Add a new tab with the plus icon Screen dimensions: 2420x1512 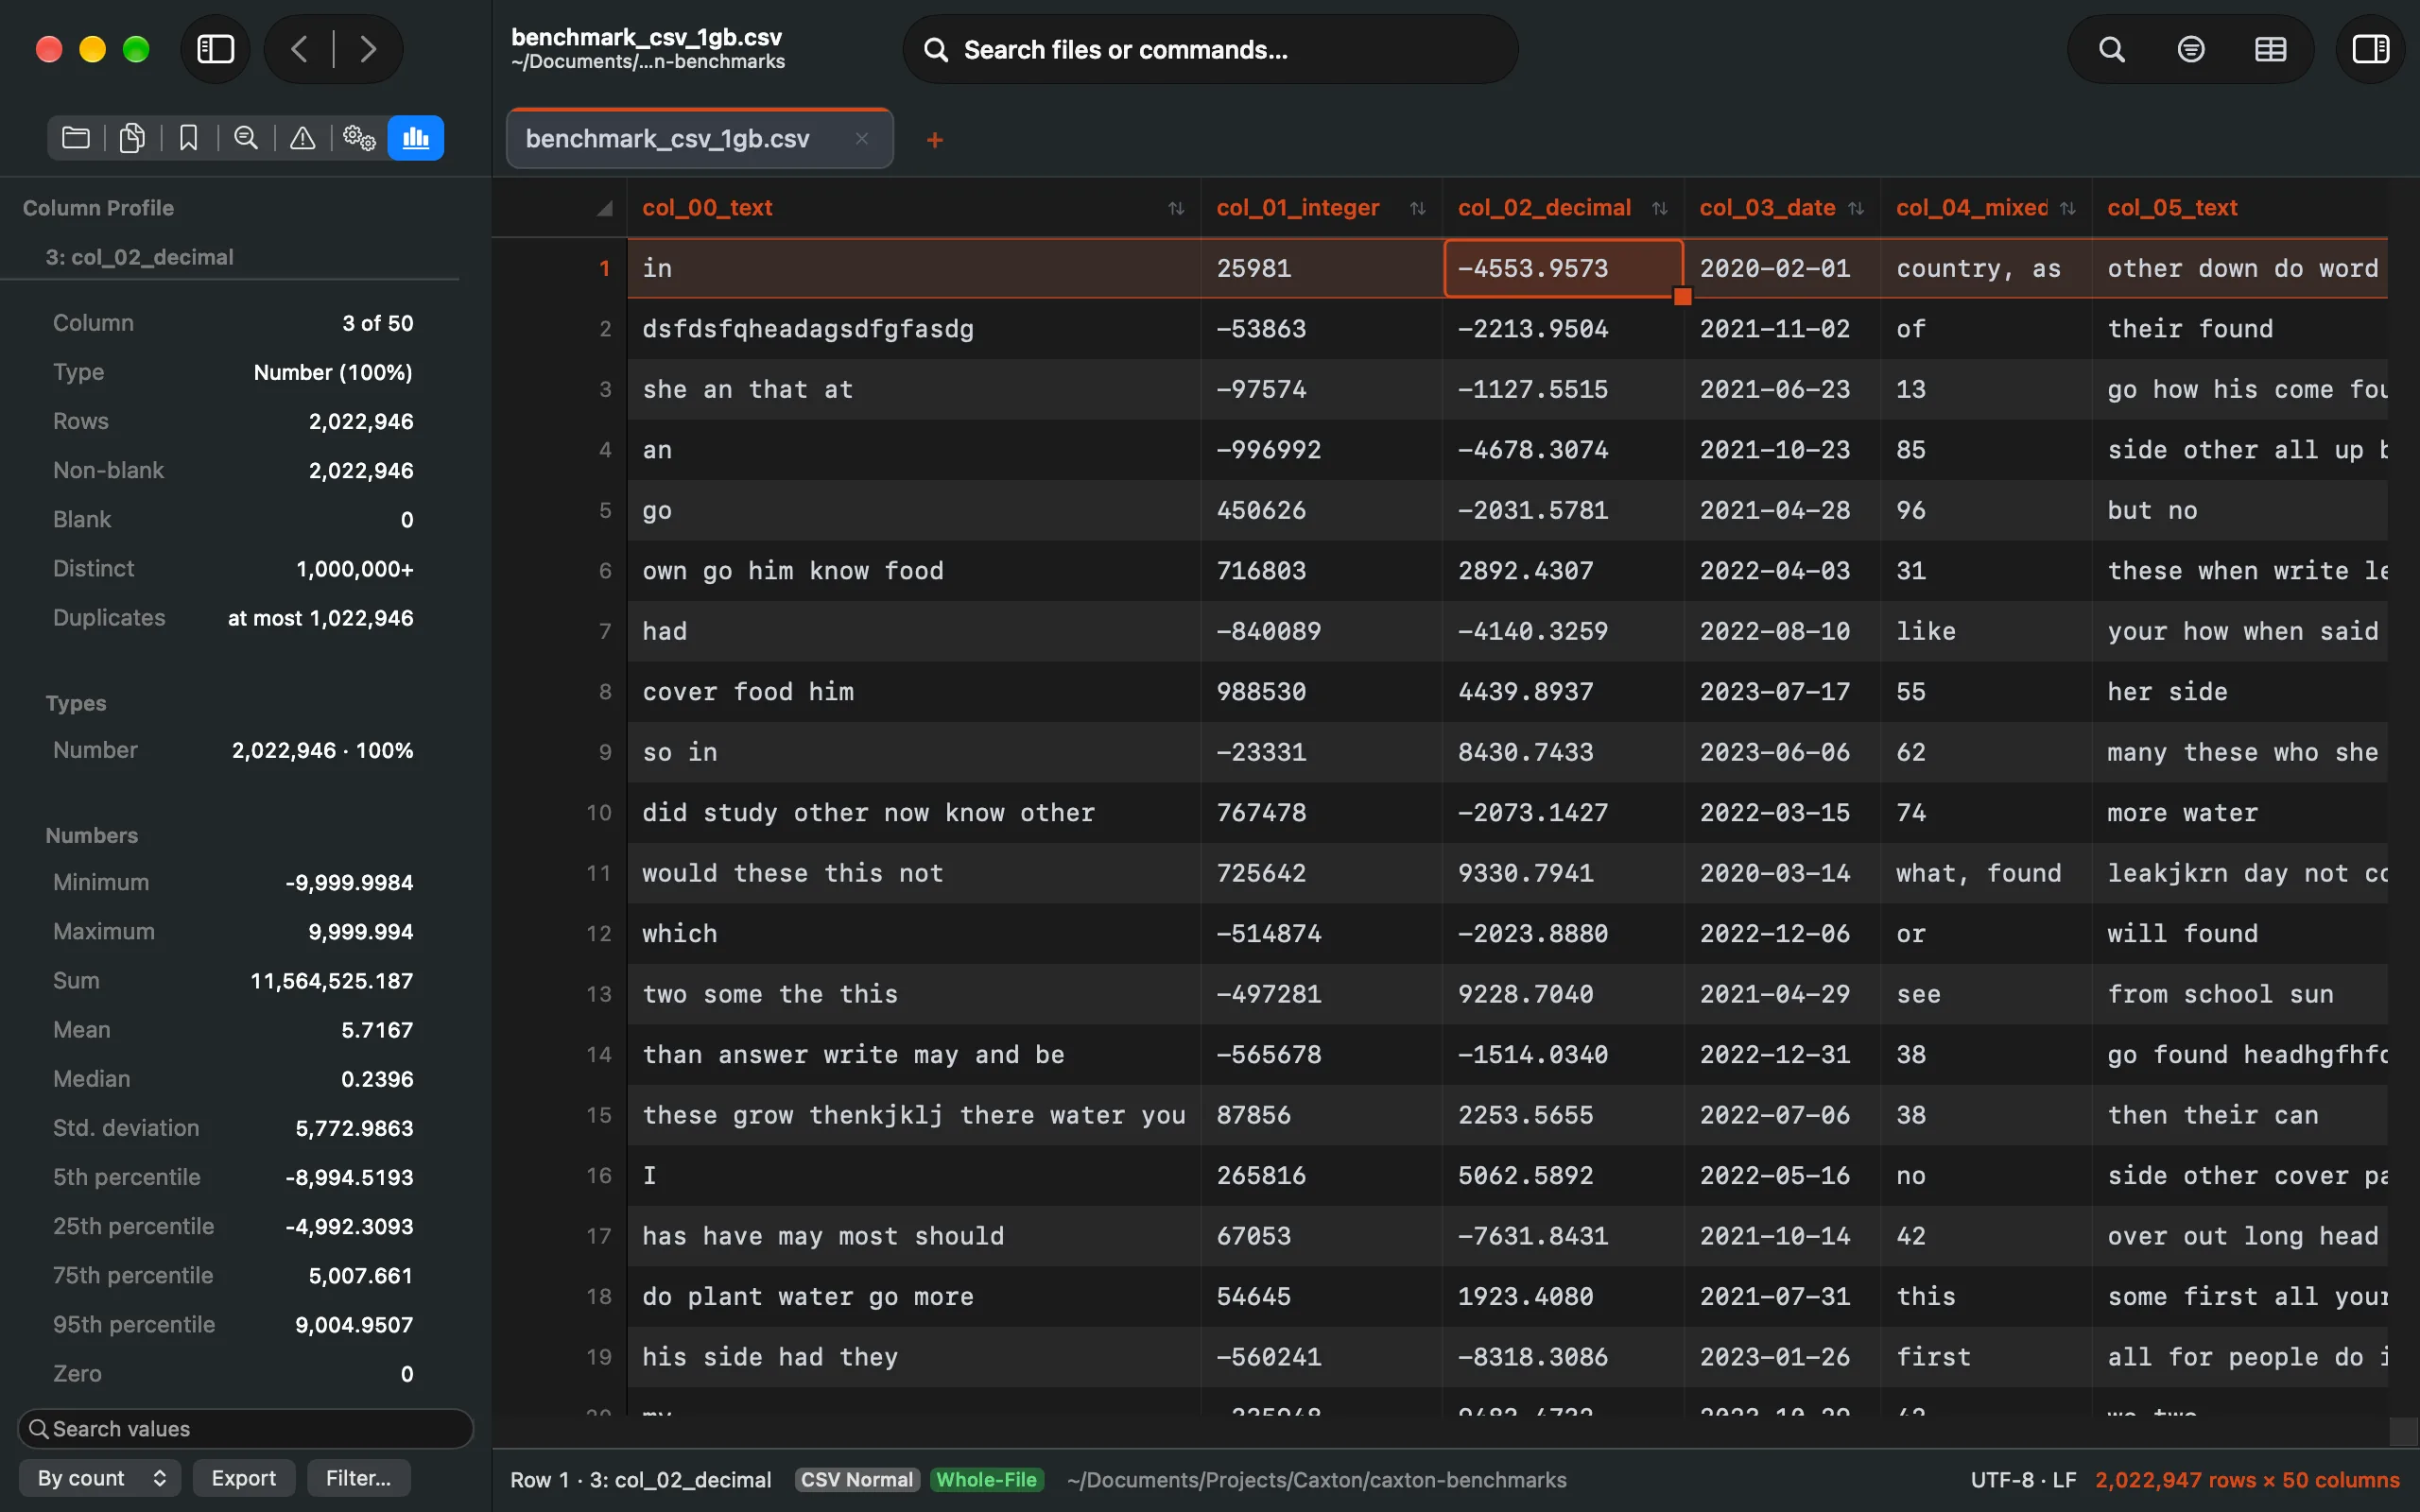[935, 140]
